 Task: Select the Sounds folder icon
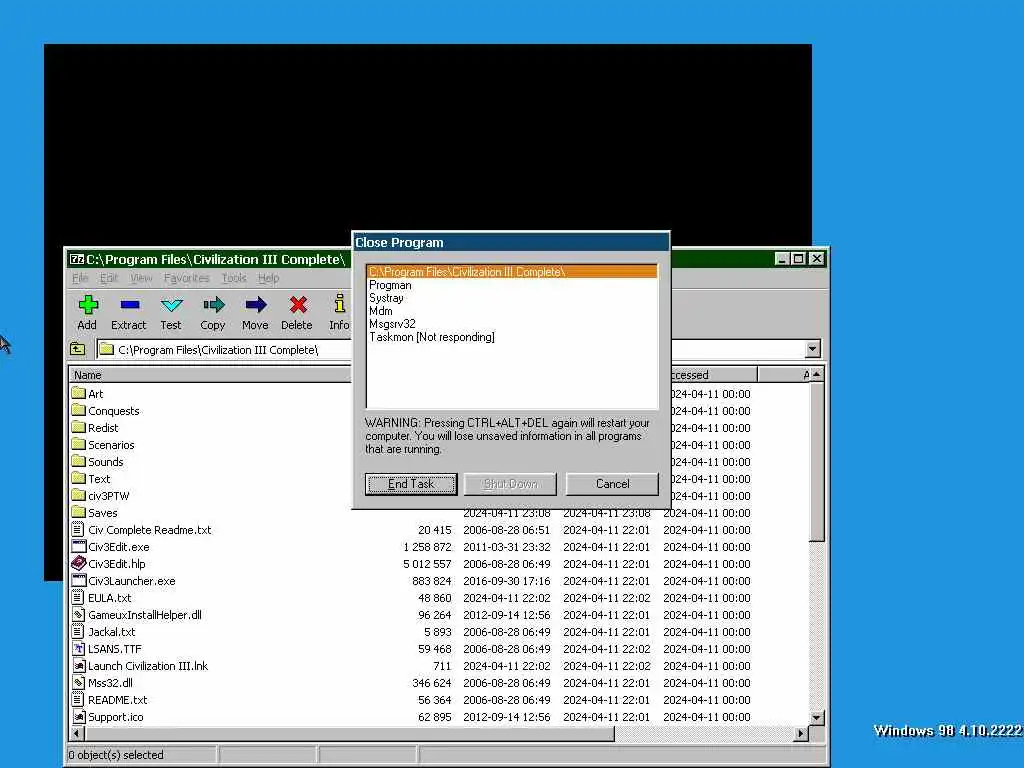78,461
